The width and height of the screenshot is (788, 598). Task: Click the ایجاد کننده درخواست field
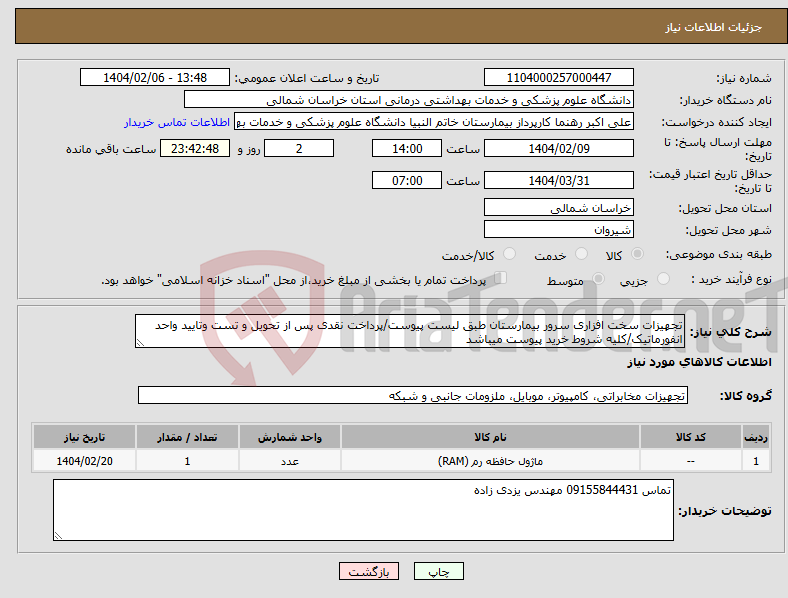[434, 122]
